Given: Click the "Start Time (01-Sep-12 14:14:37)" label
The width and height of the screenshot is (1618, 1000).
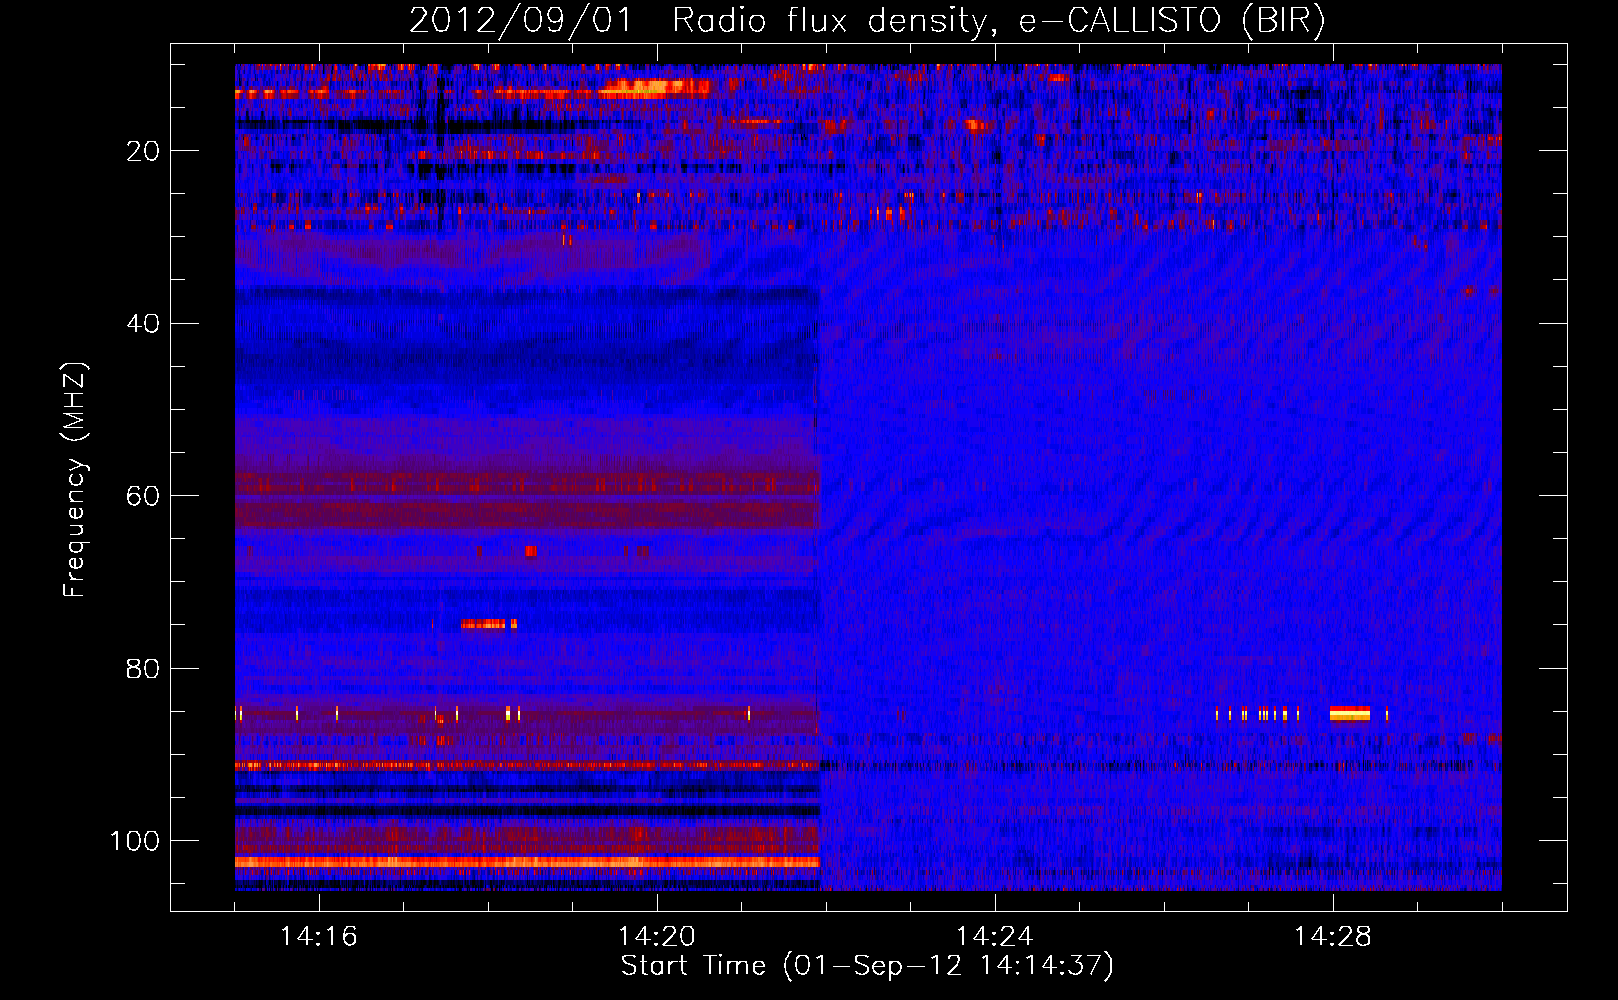Looking at the screenshot, I should (867, 966).
